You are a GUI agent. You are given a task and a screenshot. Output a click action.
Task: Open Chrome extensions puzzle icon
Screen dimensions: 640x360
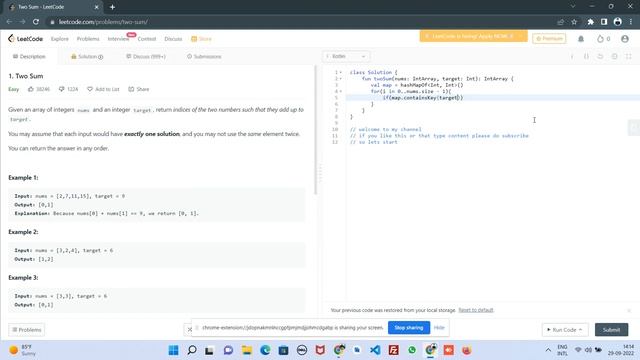(590, 22)
